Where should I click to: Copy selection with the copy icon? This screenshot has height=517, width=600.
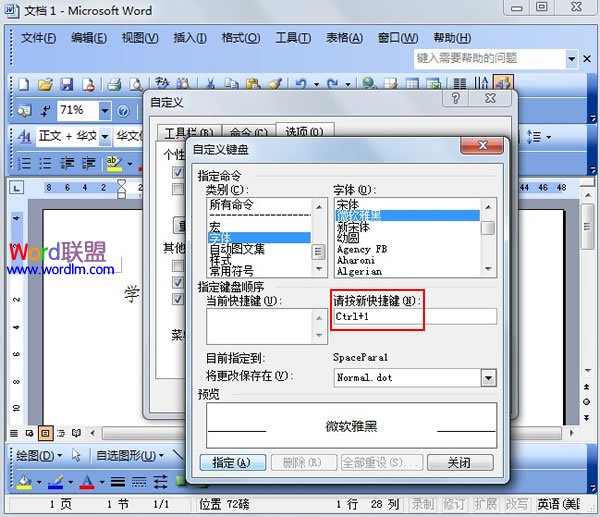232,83
